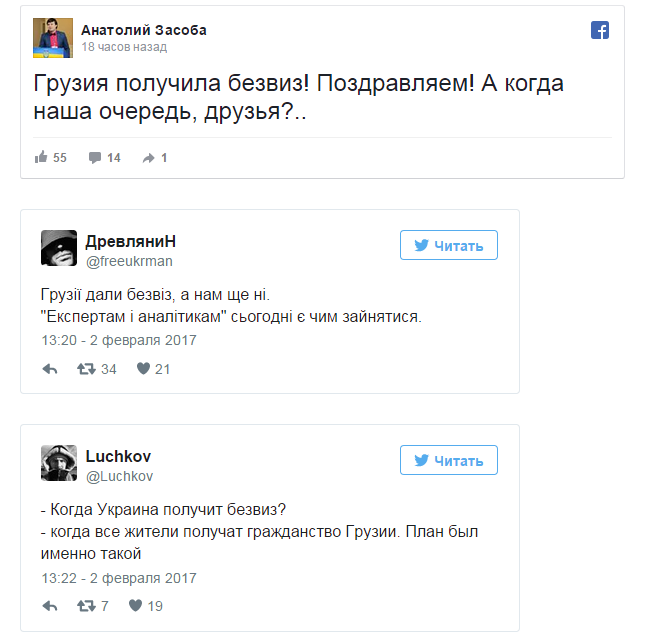Retweet ДревляниН's tweet
The image size is (655, 640).
(x=87, y=369)
